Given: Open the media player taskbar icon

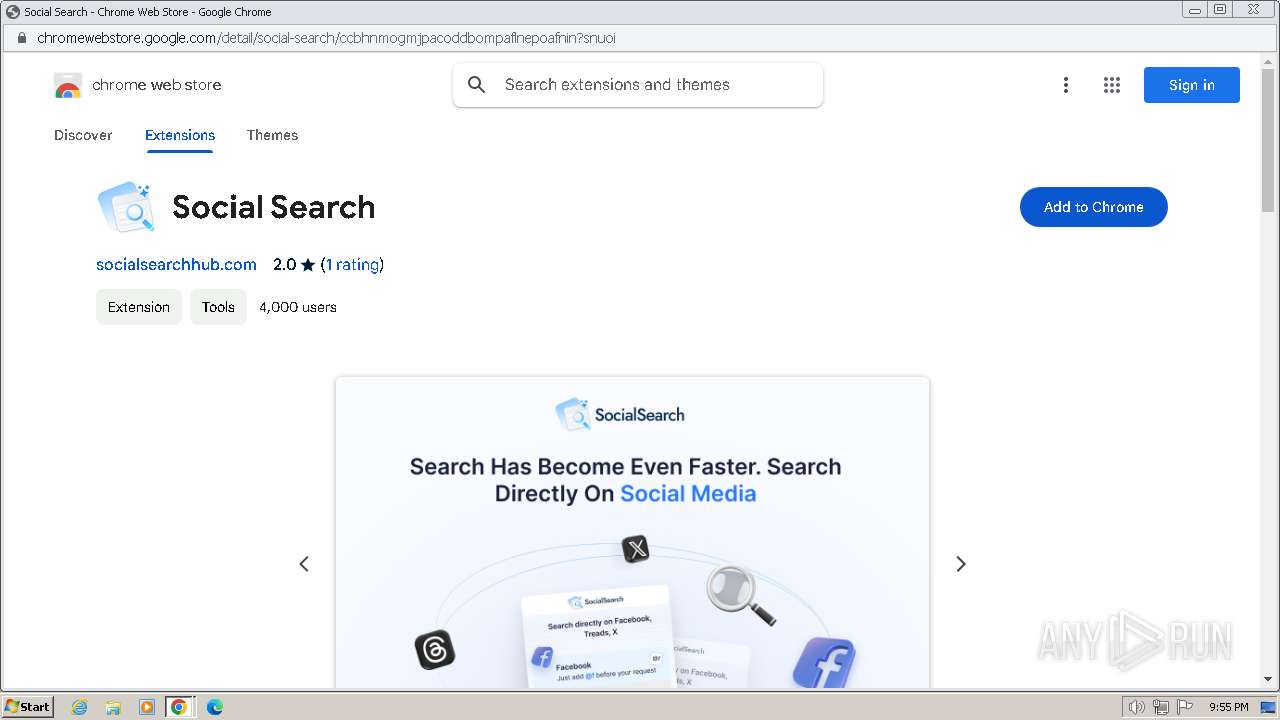Looking at the screenshot, I should click(x=147, y=707).
